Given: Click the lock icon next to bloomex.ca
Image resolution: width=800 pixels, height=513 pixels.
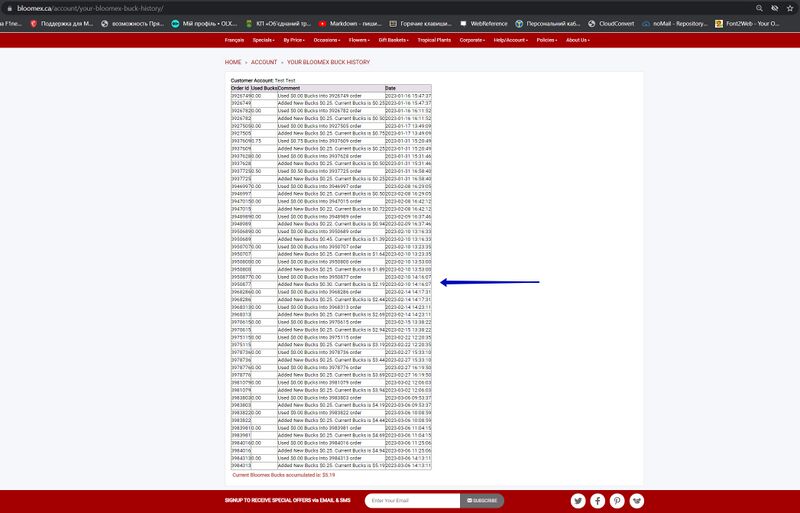Looking at the screenshot, I should [x=9, y=9].
